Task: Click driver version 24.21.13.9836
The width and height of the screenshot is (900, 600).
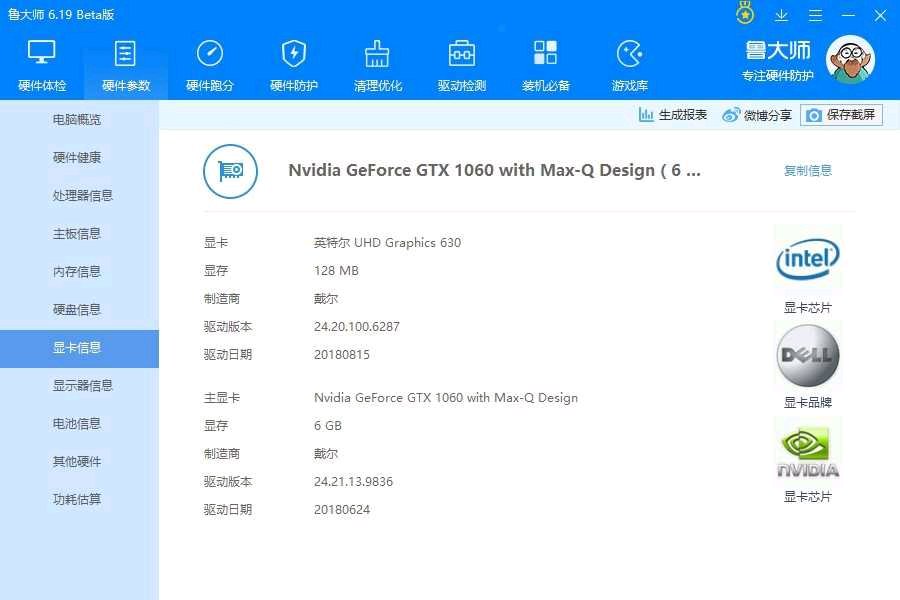Action: tap(354, 482)
